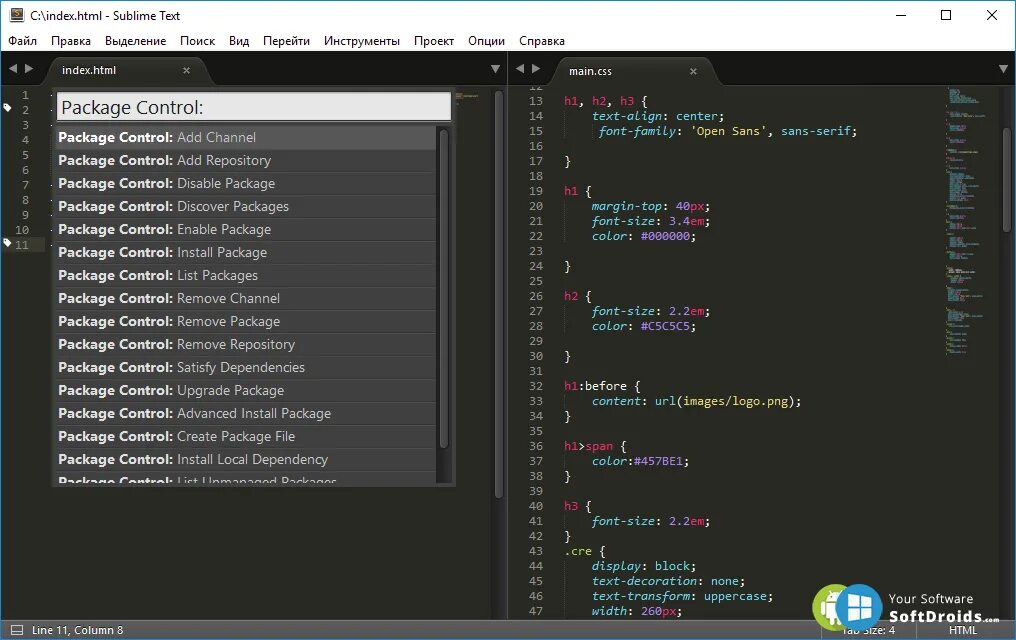1016x640 pixels.
Task: Minimize the Sublime Text window
Action: pyautogui.click(x=901, y=15)
